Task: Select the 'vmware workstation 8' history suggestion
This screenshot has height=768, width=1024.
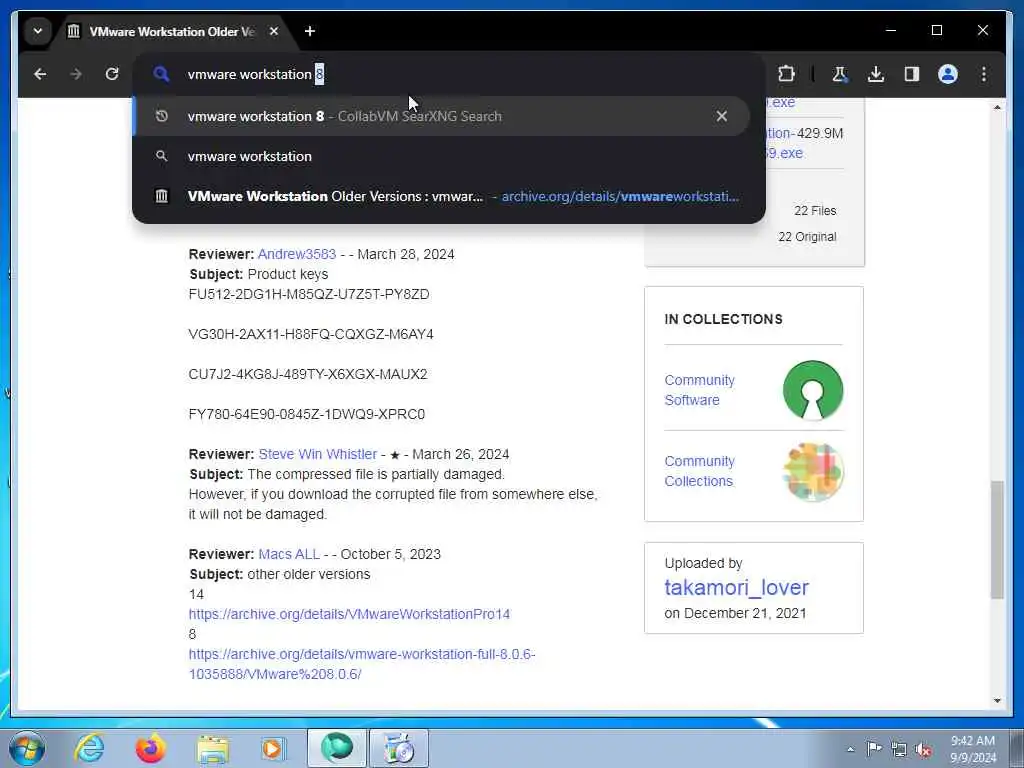Action: 441,116
